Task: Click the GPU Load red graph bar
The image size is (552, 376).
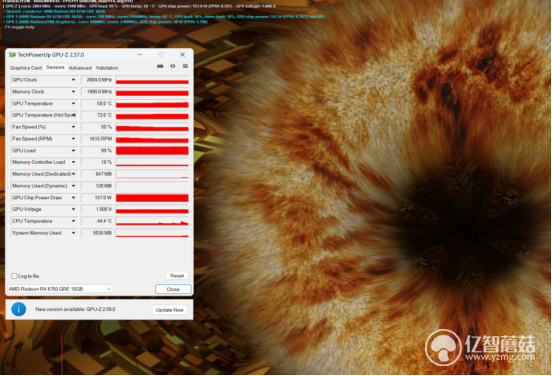Action: 152,151
